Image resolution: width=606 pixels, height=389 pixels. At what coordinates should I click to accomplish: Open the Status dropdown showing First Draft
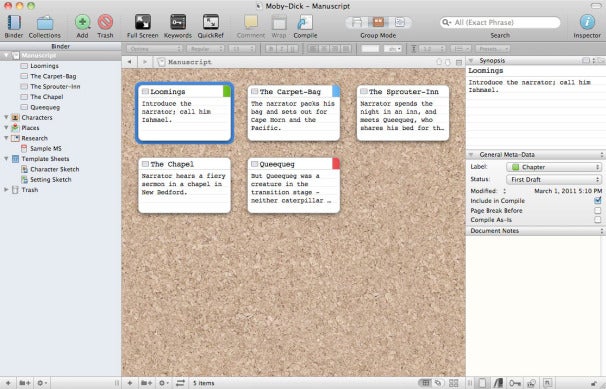554,179
